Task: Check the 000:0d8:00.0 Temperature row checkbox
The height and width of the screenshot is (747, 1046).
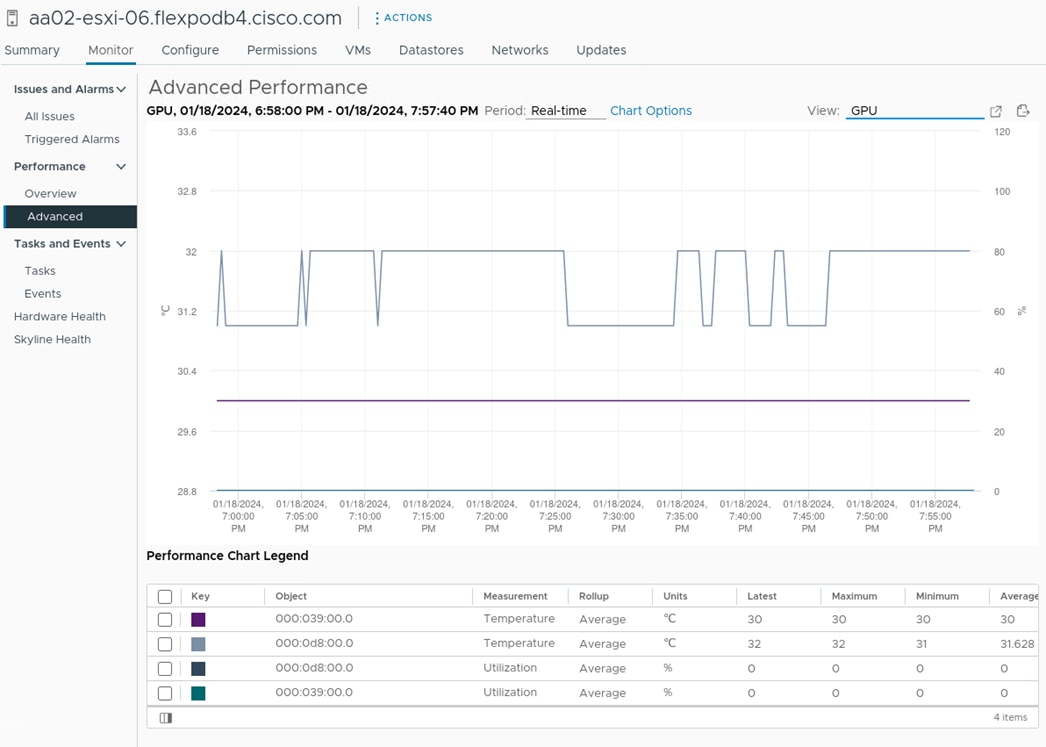Action: pos(165,644)
